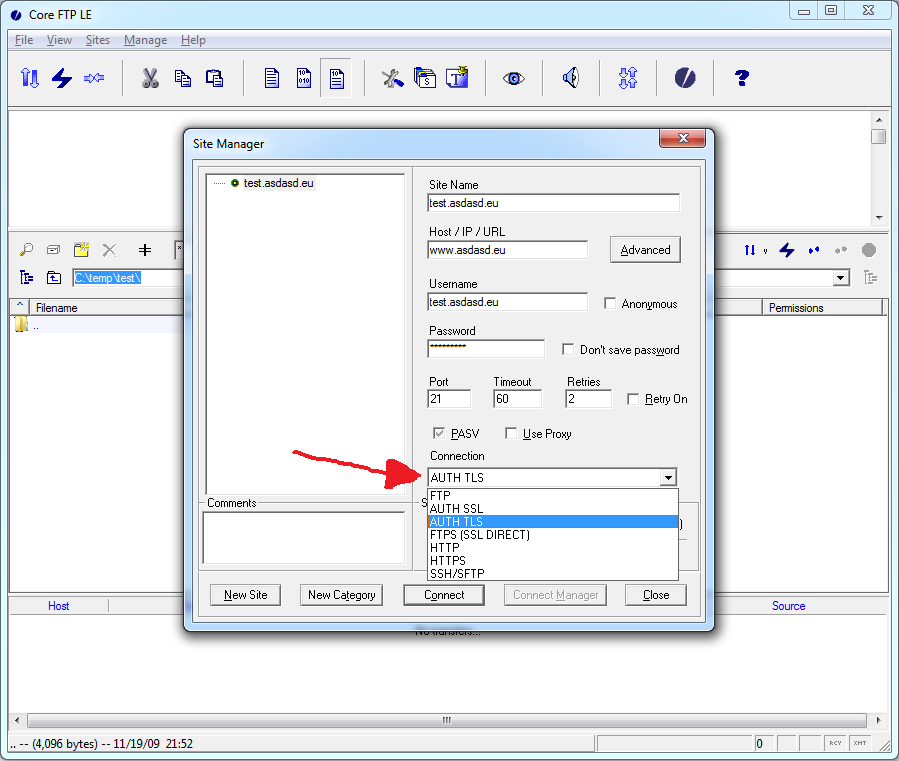Open the scheduler windows toolbar icon
The width and height of the screenshot is (899, 761).
425,78
